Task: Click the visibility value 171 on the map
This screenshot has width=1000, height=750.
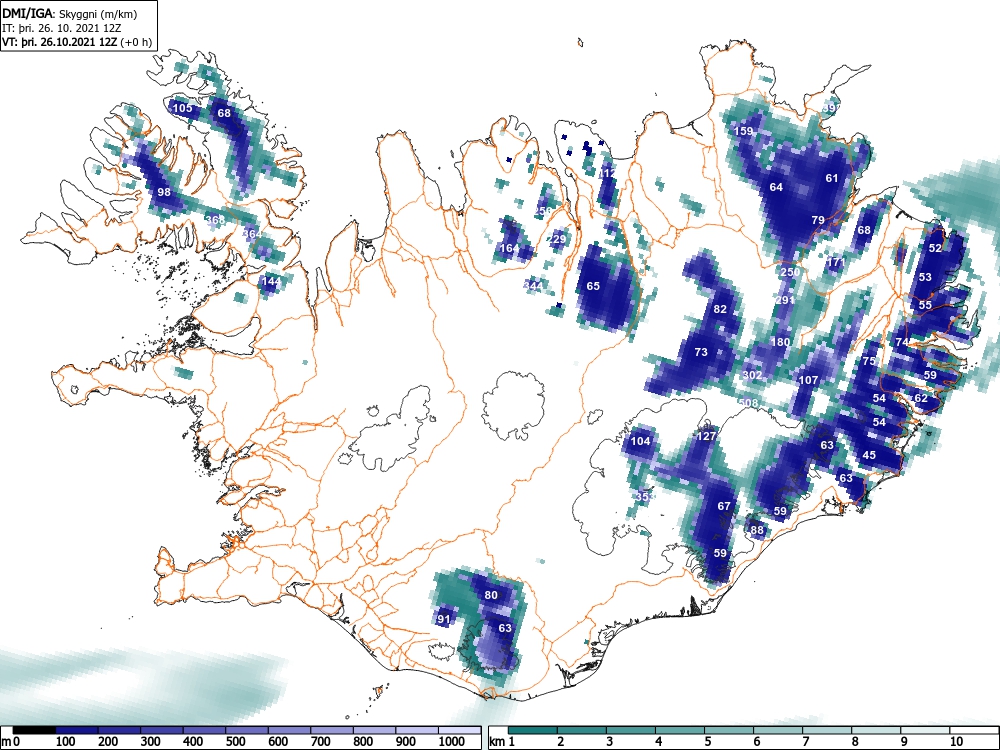Action: pyautogui.click(x=835, y=262)
